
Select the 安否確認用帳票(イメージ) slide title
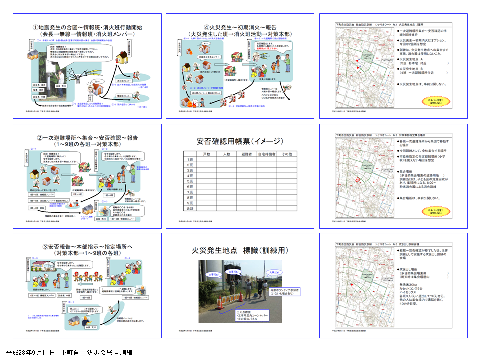click(240, 141)
